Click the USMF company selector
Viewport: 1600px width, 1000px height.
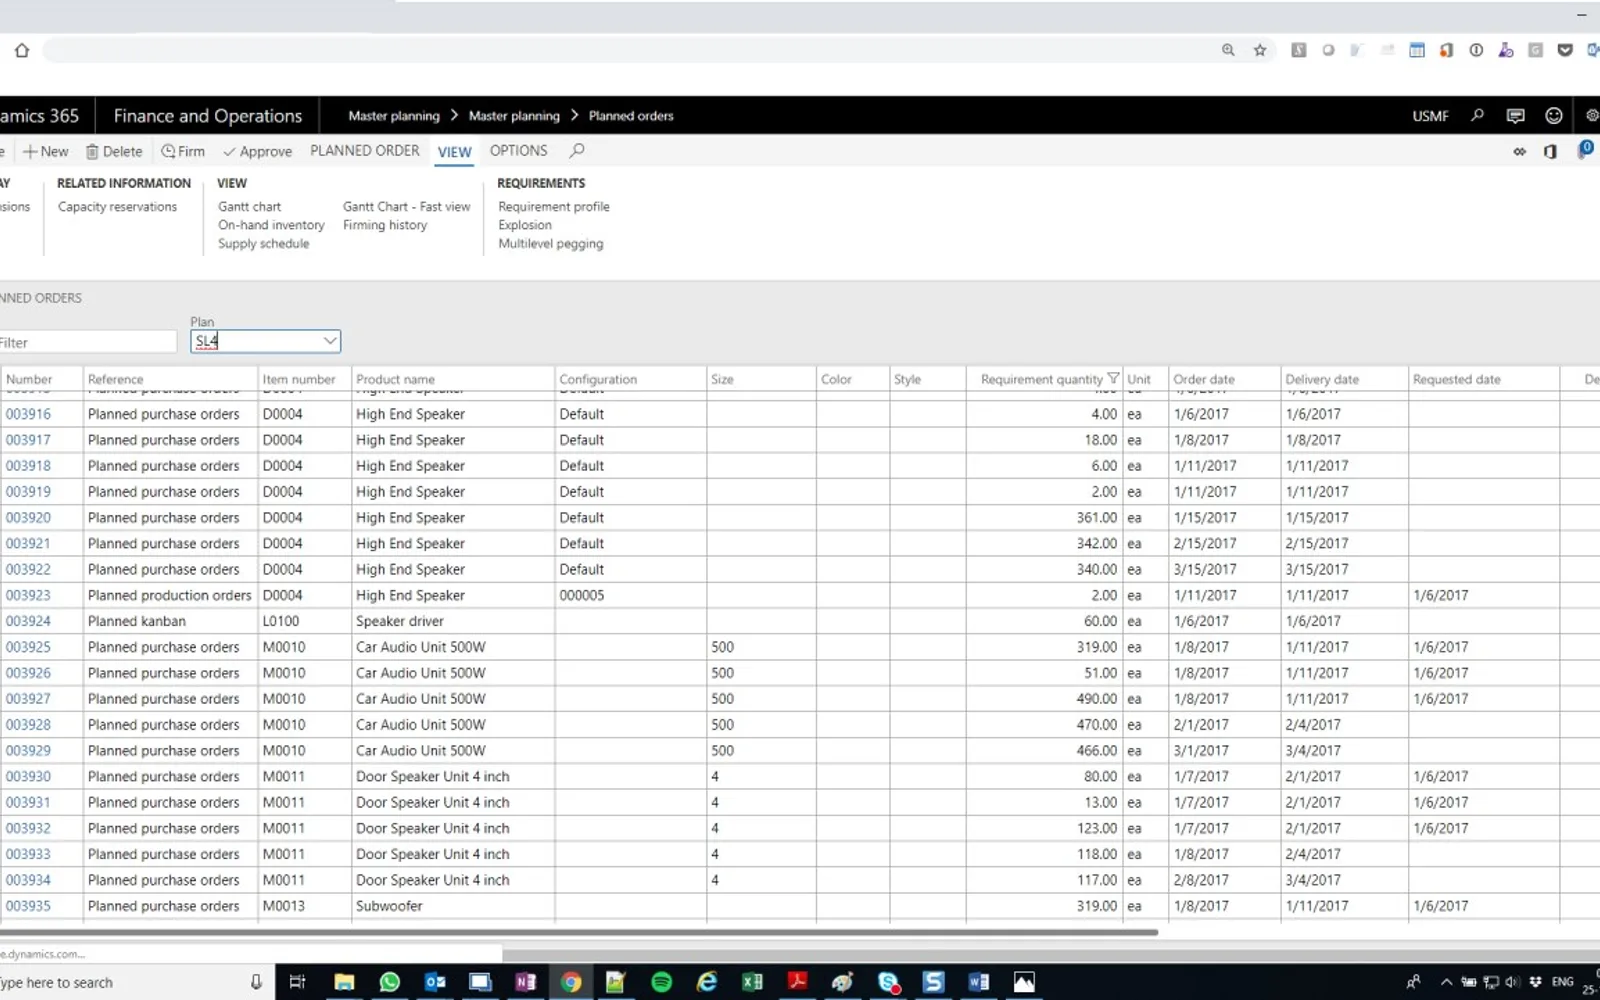pos(1430,116)
